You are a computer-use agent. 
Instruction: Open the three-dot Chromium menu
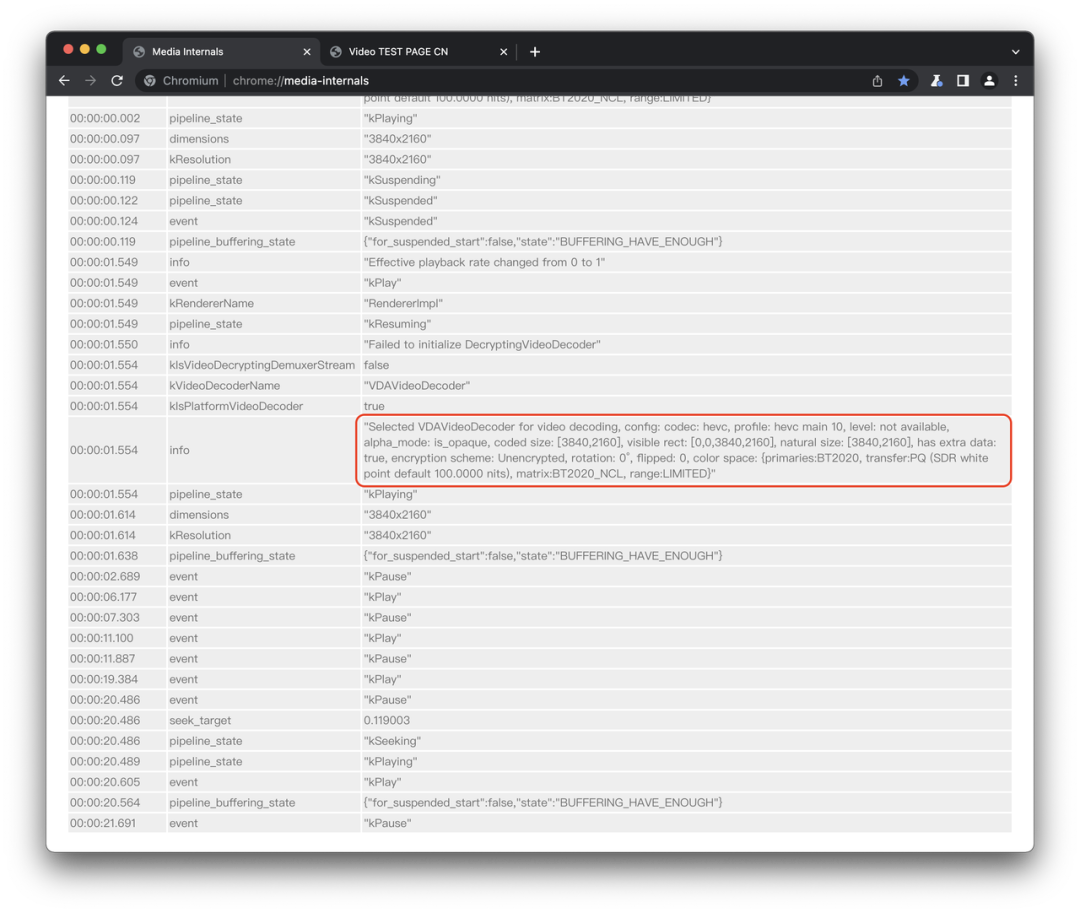(x=1016, y=81)
